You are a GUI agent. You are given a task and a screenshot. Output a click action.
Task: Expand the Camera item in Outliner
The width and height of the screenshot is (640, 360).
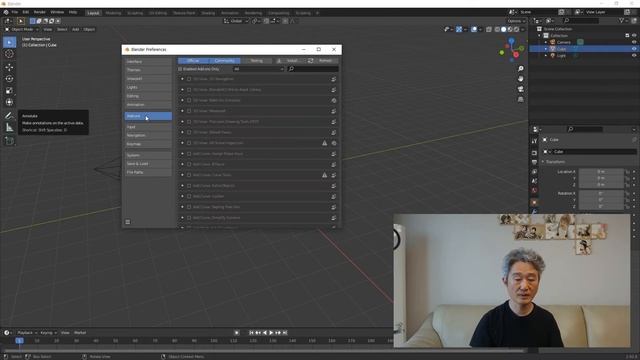click(x=546, y=42)
